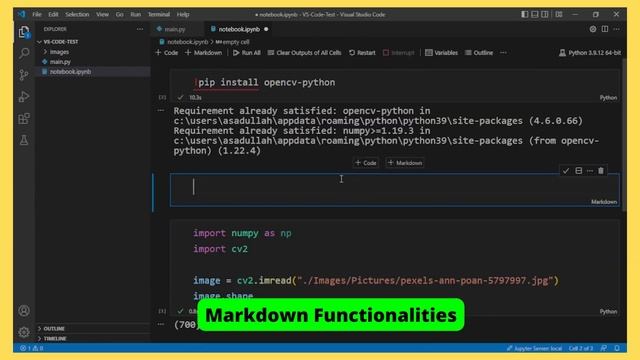Open the Search view in activity bar
The width and height of the screenshot is (640, 360).
[x=24, y=53]
